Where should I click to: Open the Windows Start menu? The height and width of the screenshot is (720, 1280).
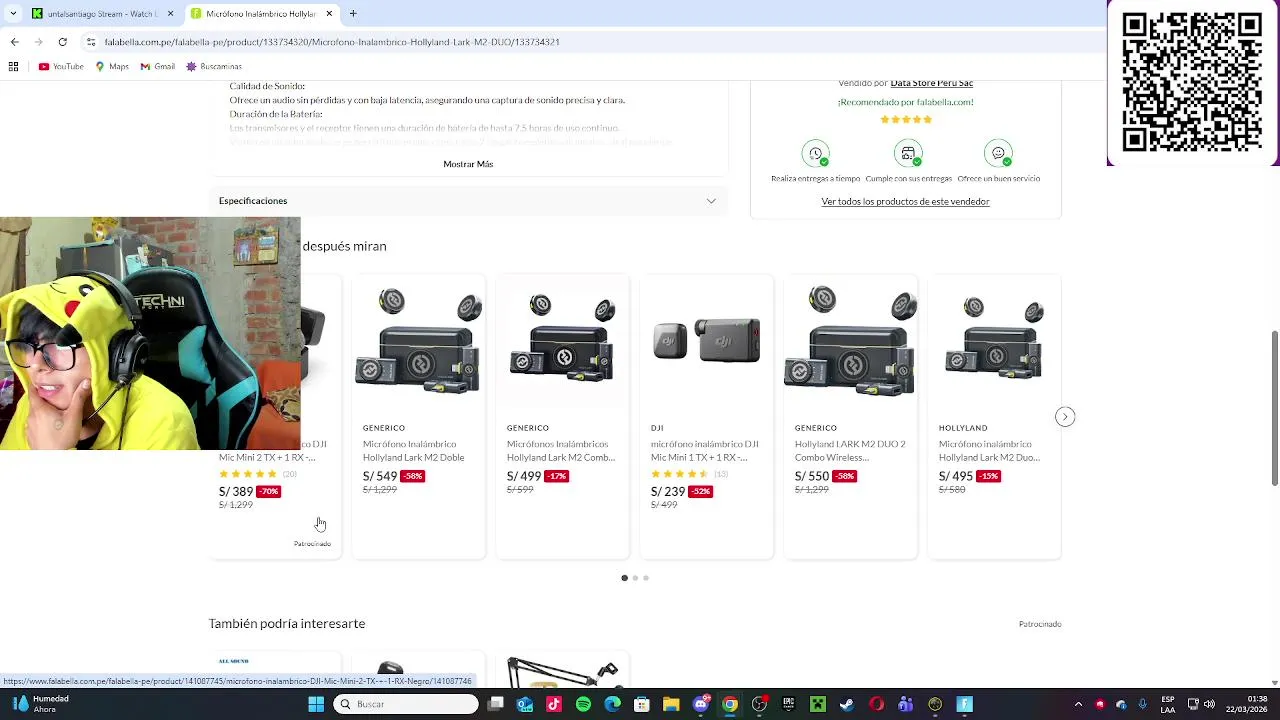click(316, 704)
